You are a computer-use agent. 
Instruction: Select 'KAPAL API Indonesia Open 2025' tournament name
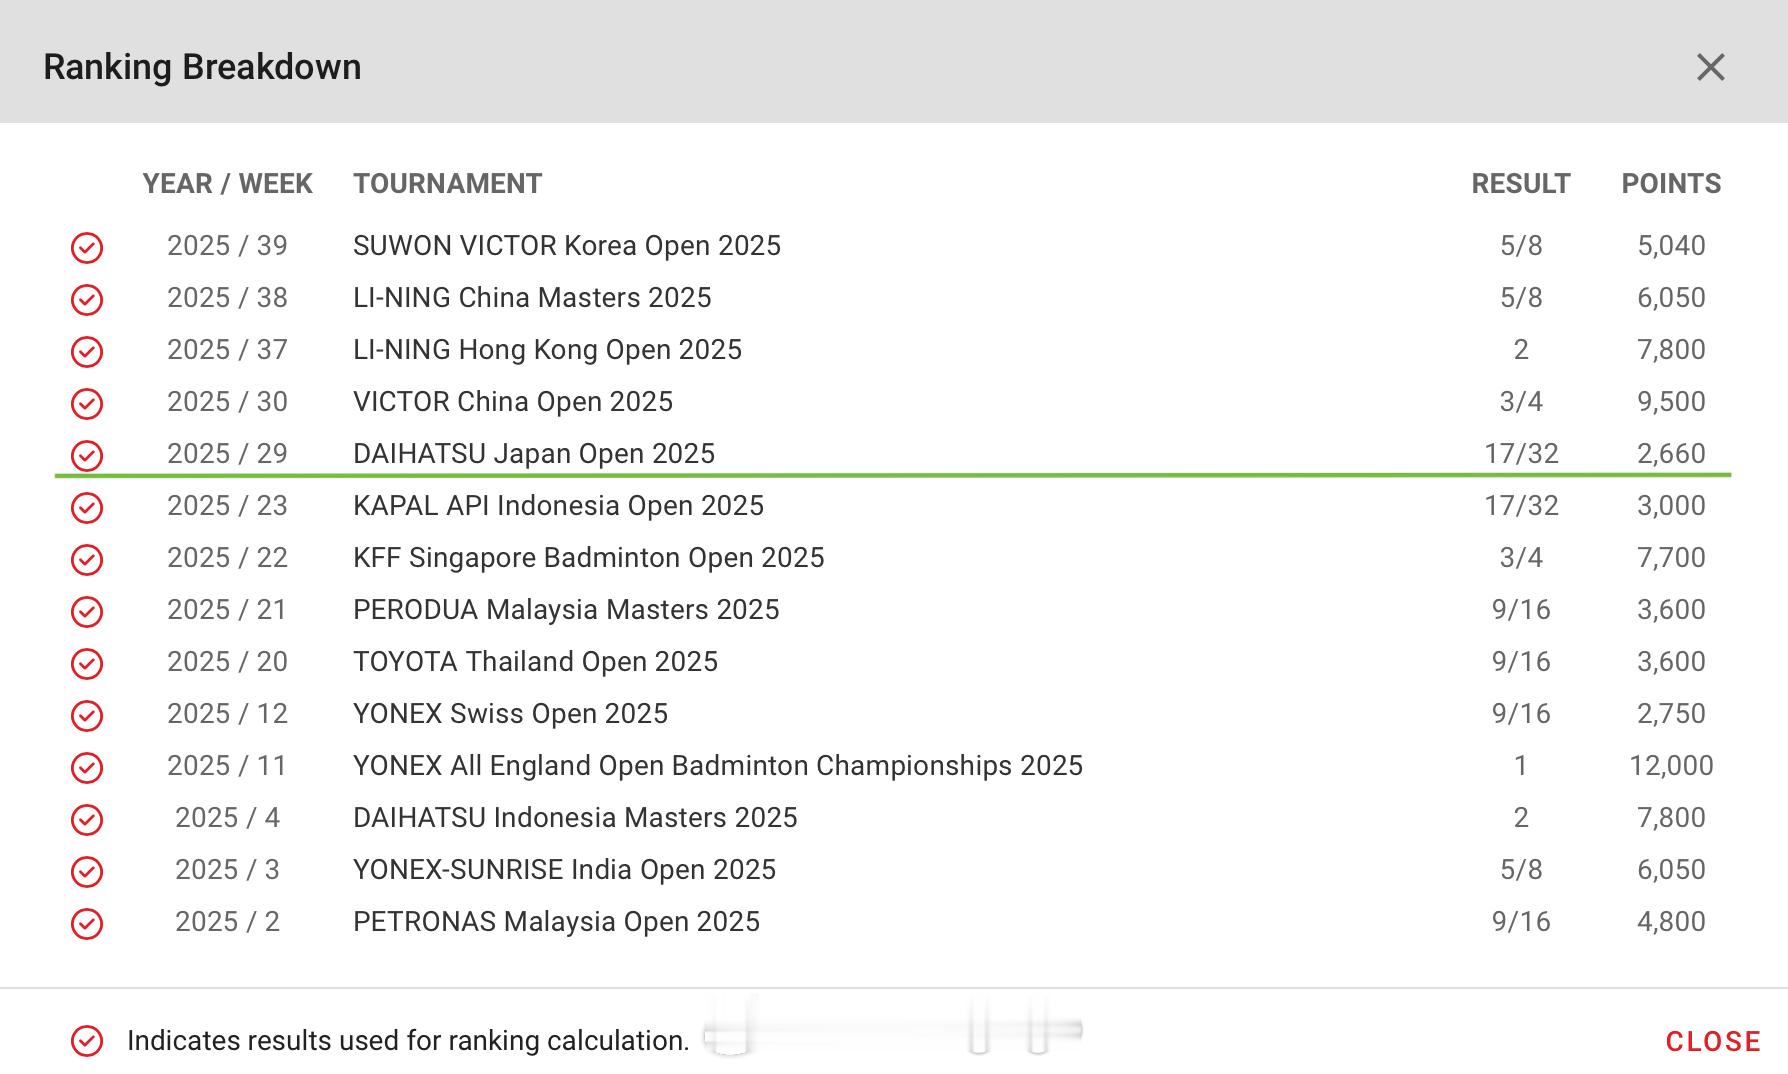[x=558, y=506]
